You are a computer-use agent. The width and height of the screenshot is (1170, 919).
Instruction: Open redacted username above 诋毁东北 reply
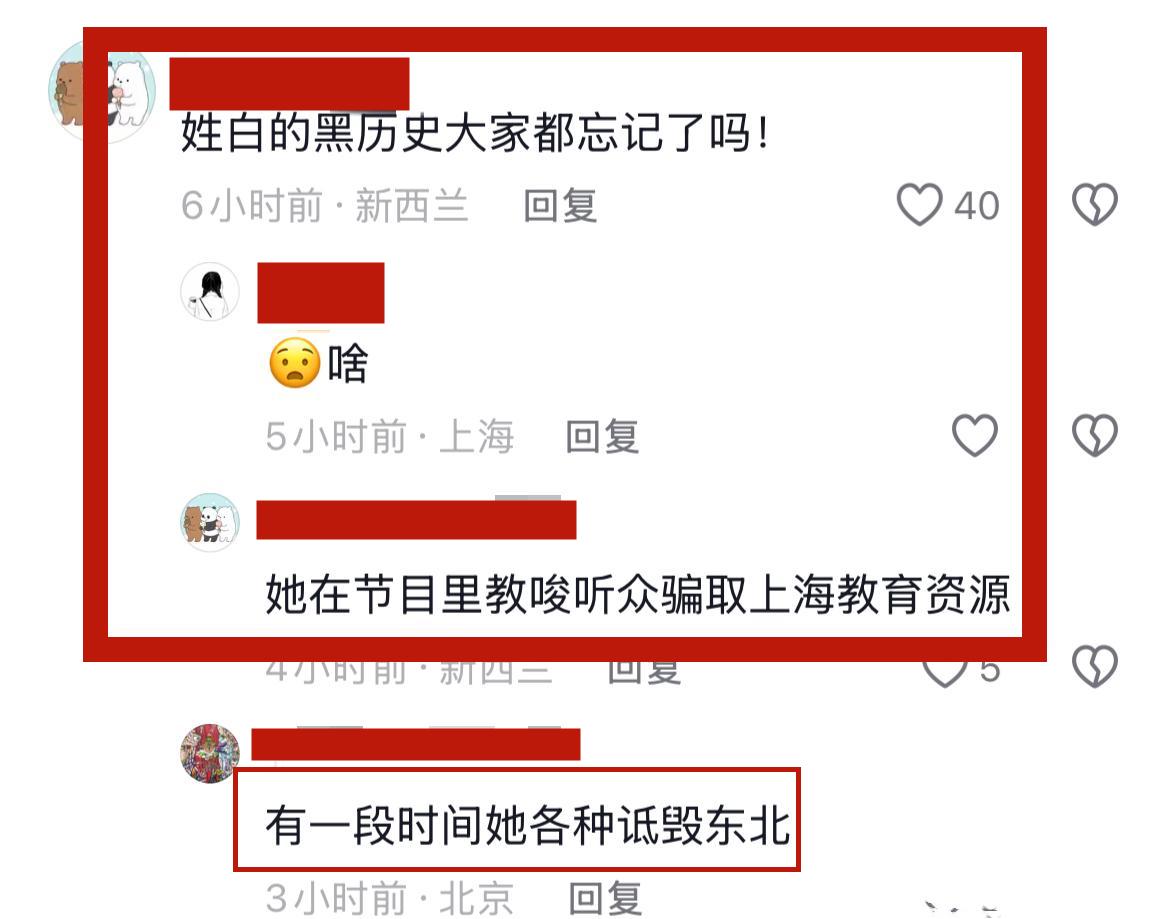pyautogui.click(x=416, y=744)
